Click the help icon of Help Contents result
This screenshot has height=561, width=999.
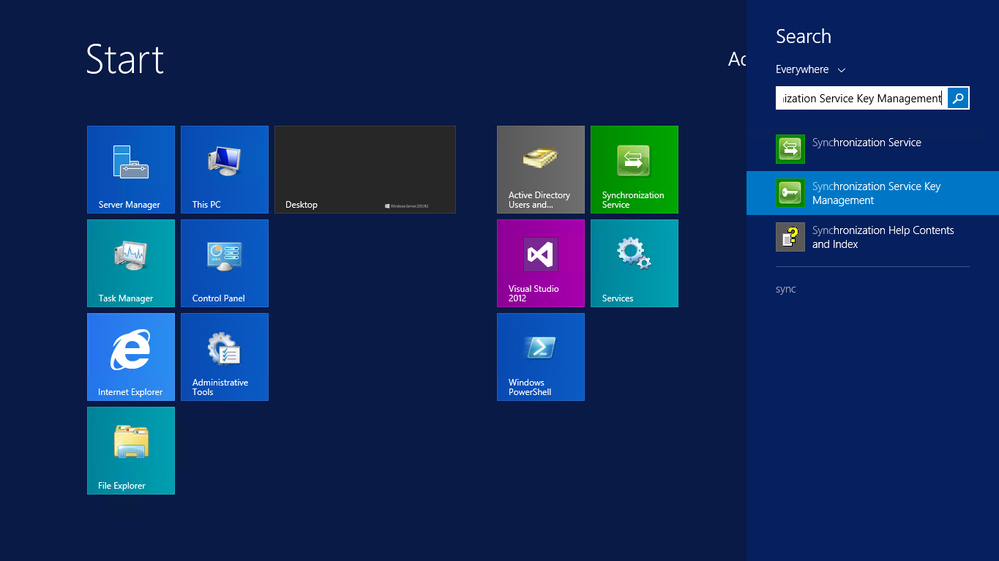tap(790, 237)
